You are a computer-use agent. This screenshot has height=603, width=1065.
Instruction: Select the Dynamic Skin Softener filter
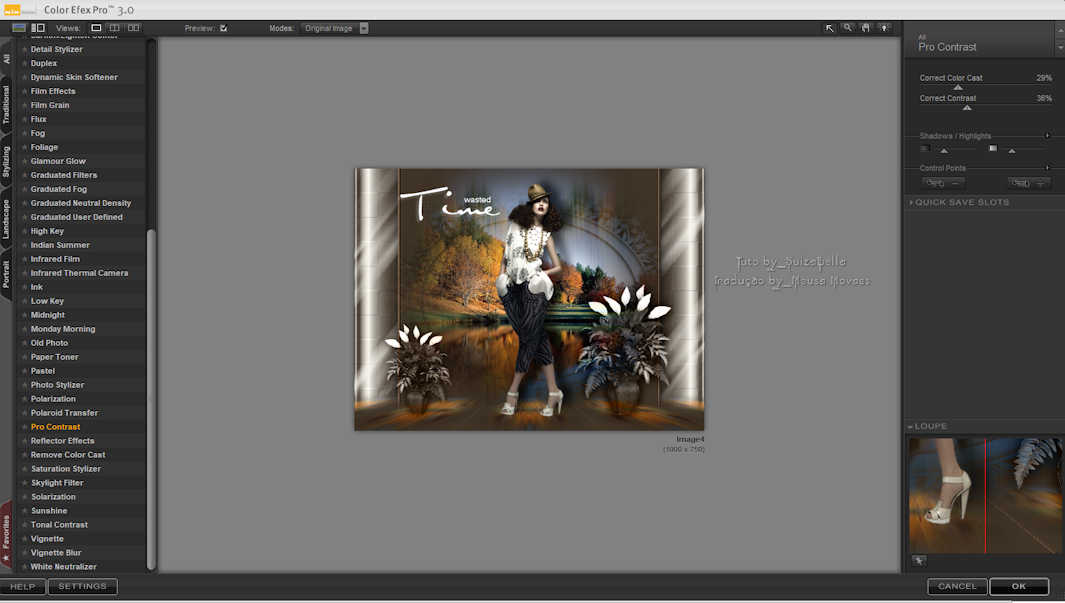tap(74, 77)
